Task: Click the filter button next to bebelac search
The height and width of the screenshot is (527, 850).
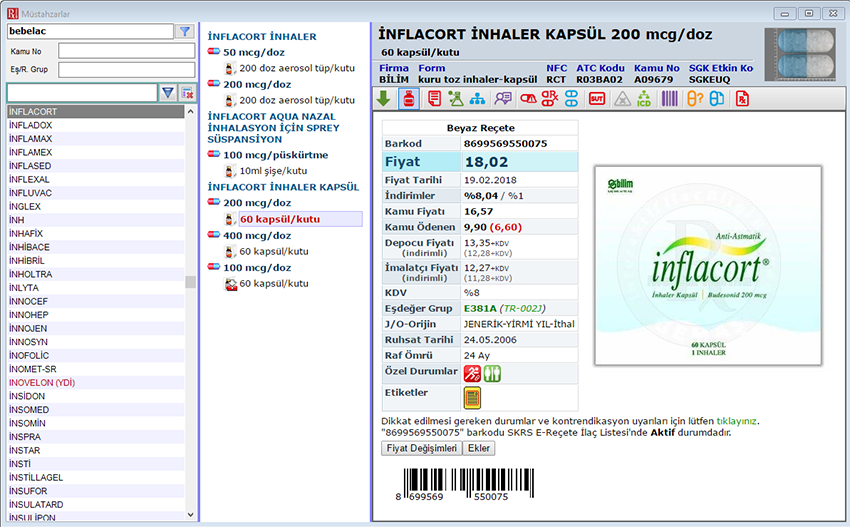Action: [185, 31]
